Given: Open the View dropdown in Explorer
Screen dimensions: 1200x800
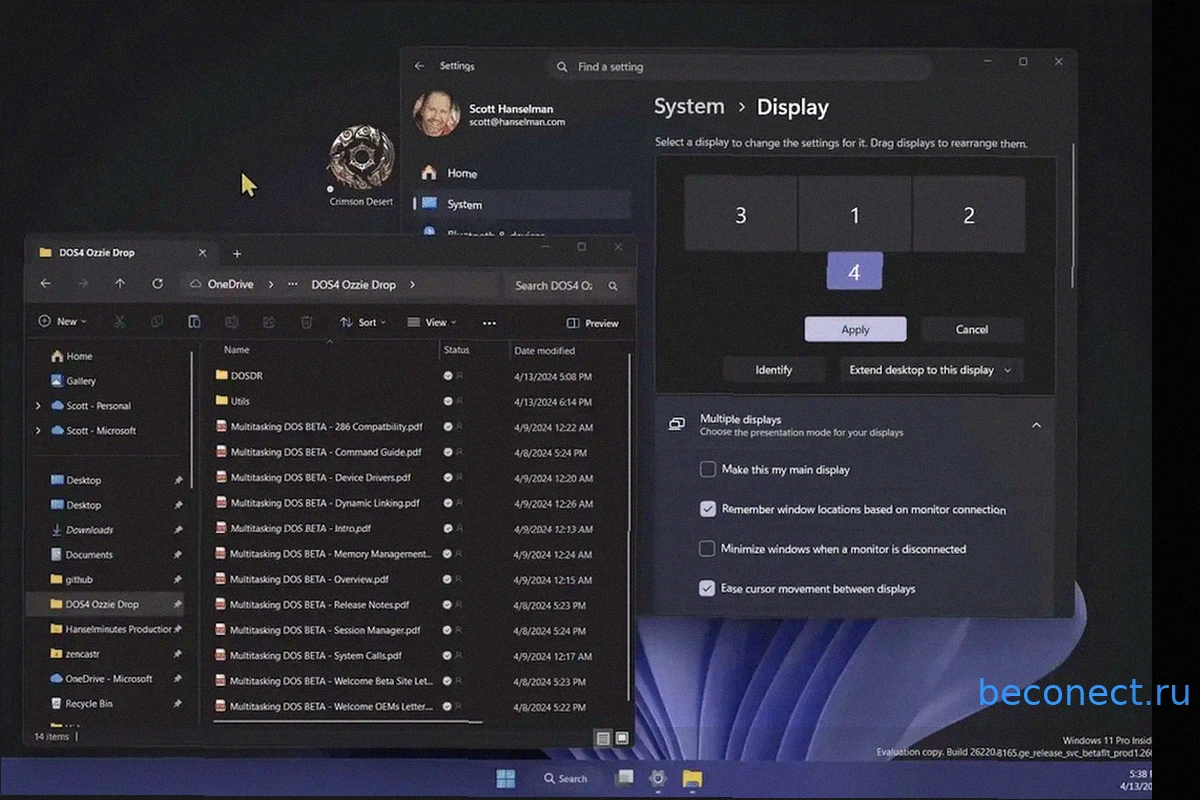Looking at the screenshot, I should (x=432, y=322).
